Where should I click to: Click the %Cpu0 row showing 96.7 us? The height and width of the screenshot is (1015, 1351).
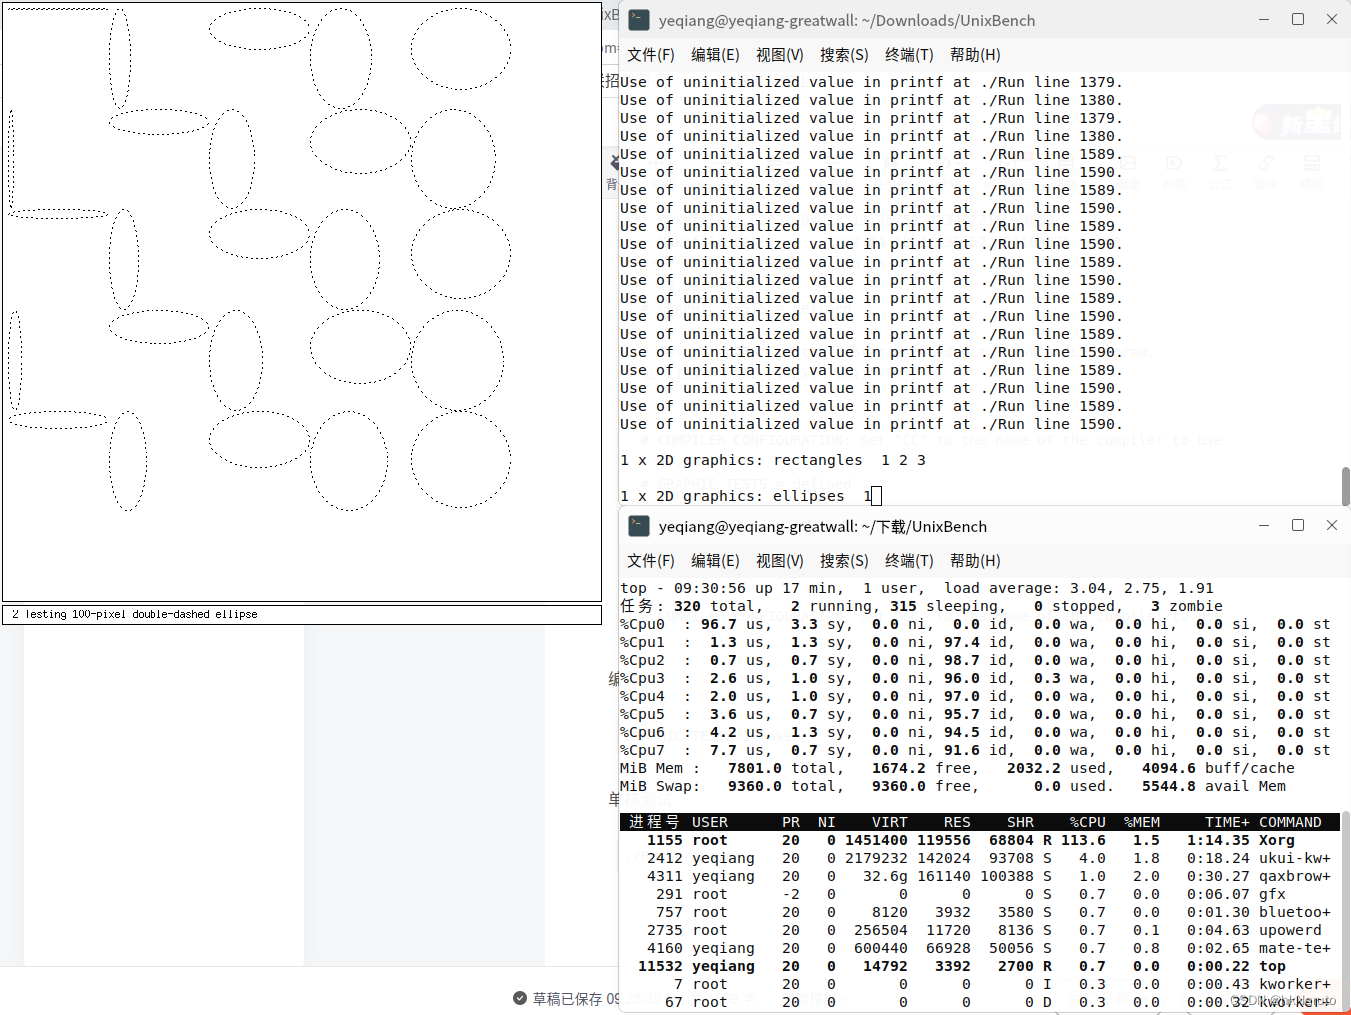pos(975,624)
